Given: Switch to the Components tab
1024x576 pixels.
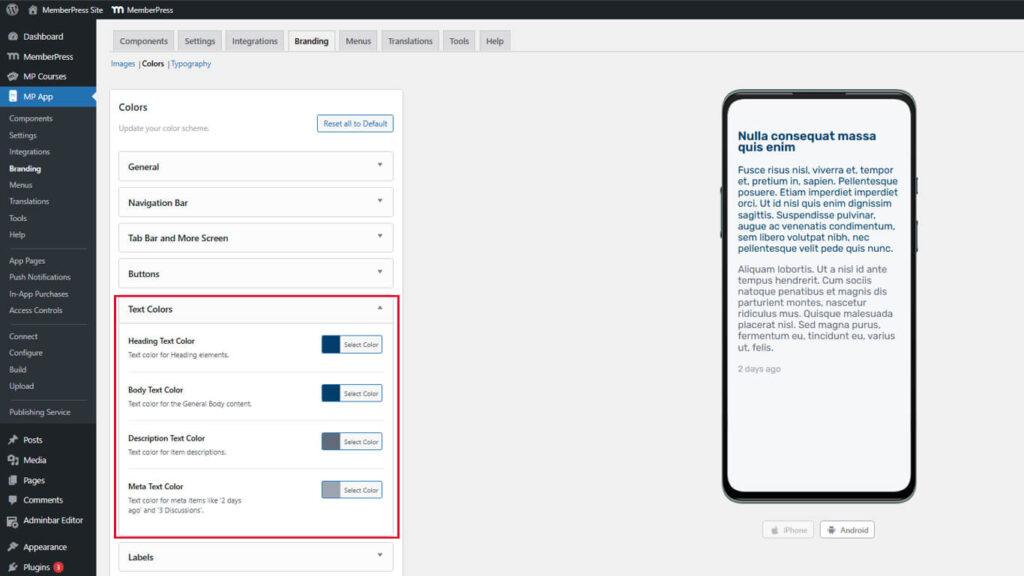Looking at the screenshot, I should 142,41.
